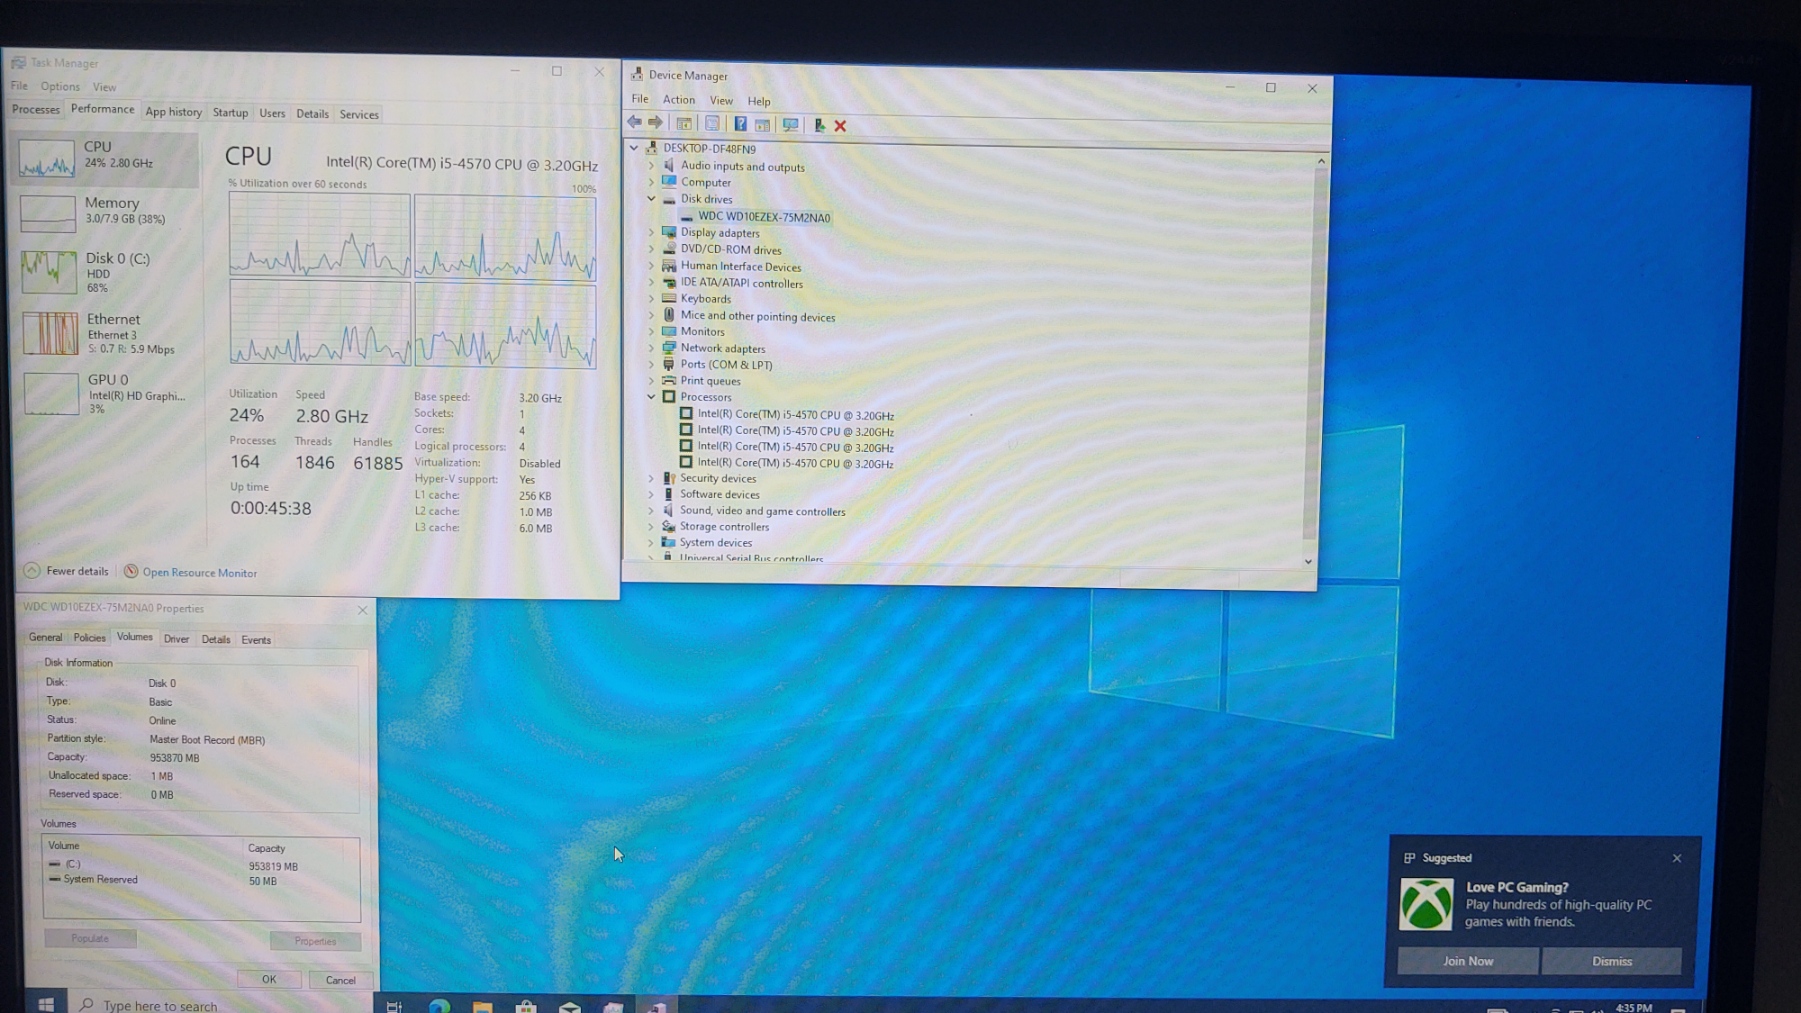This screenshot has height=1013, width=1801.
Task: Switch to the Startup tab in Task Manager
Action: (230, 113)
